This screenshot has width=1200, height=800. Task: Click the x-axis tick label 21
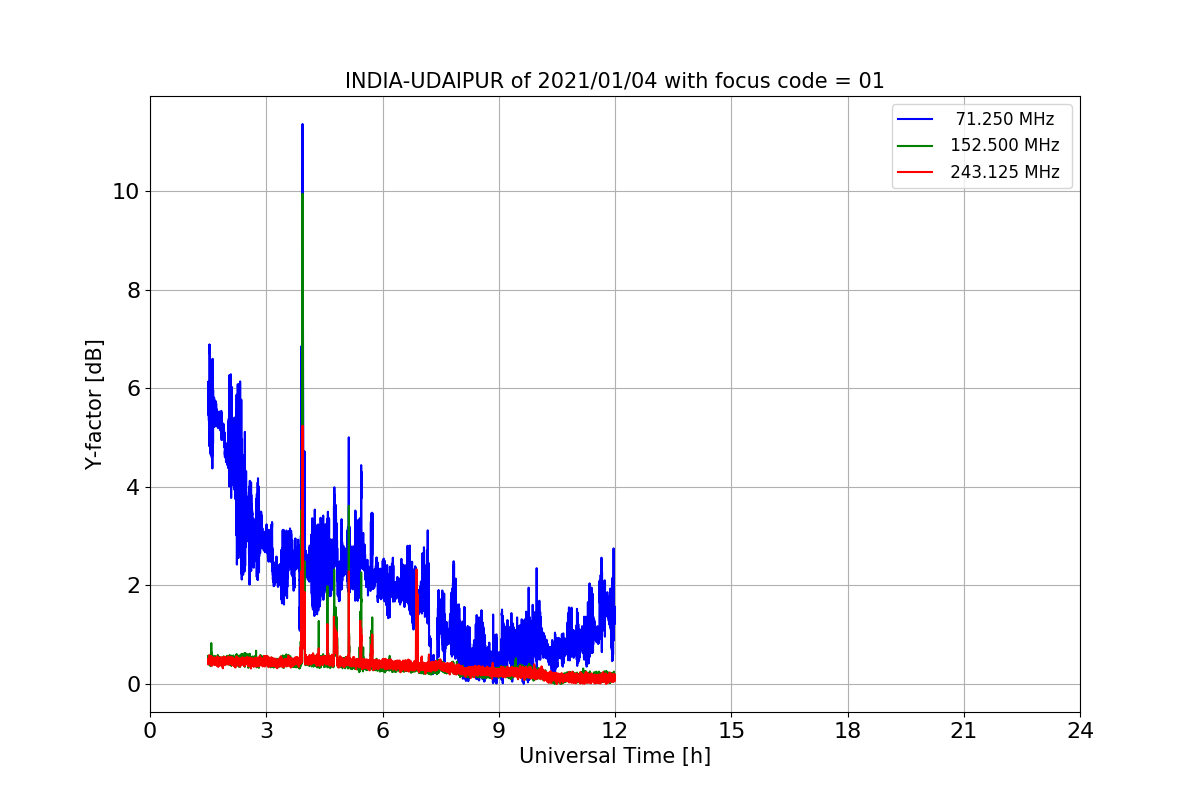(x=964, y=731)
